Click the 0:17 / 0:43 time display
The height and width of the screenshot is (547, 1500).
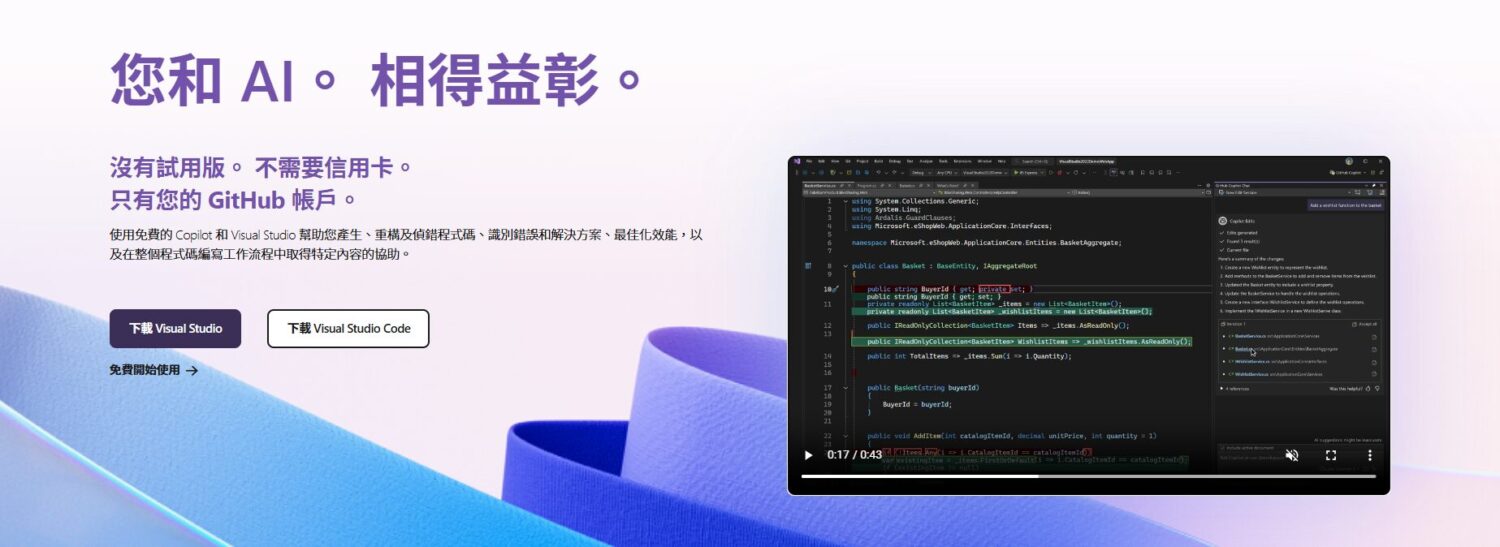tap(854, 455)
